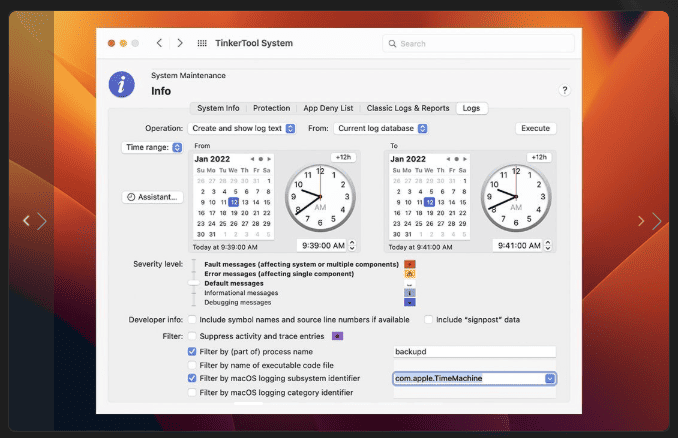Click the Search field
This screenshot has width=678, height=438.
point(478,44)
